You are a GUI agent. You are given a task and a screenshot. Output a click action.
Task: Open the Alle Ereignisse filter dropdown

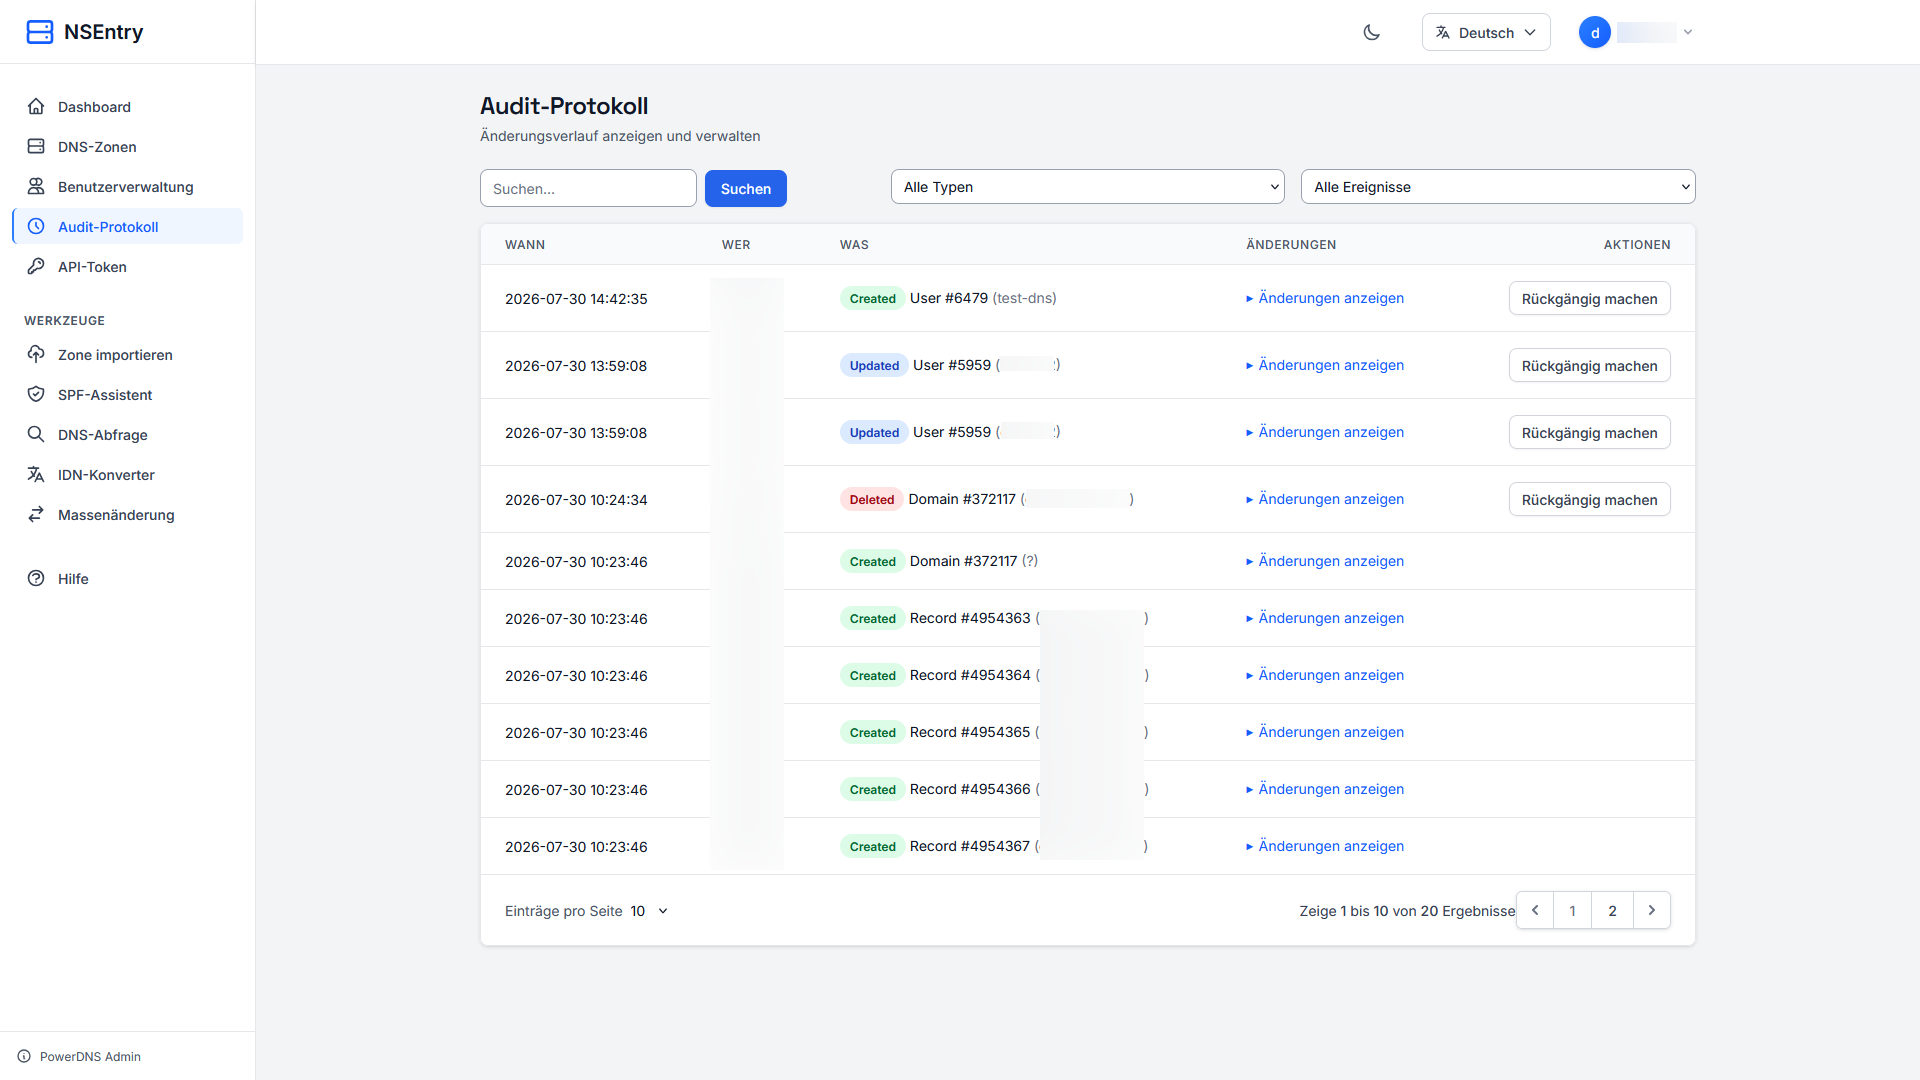coord(1498,187)
